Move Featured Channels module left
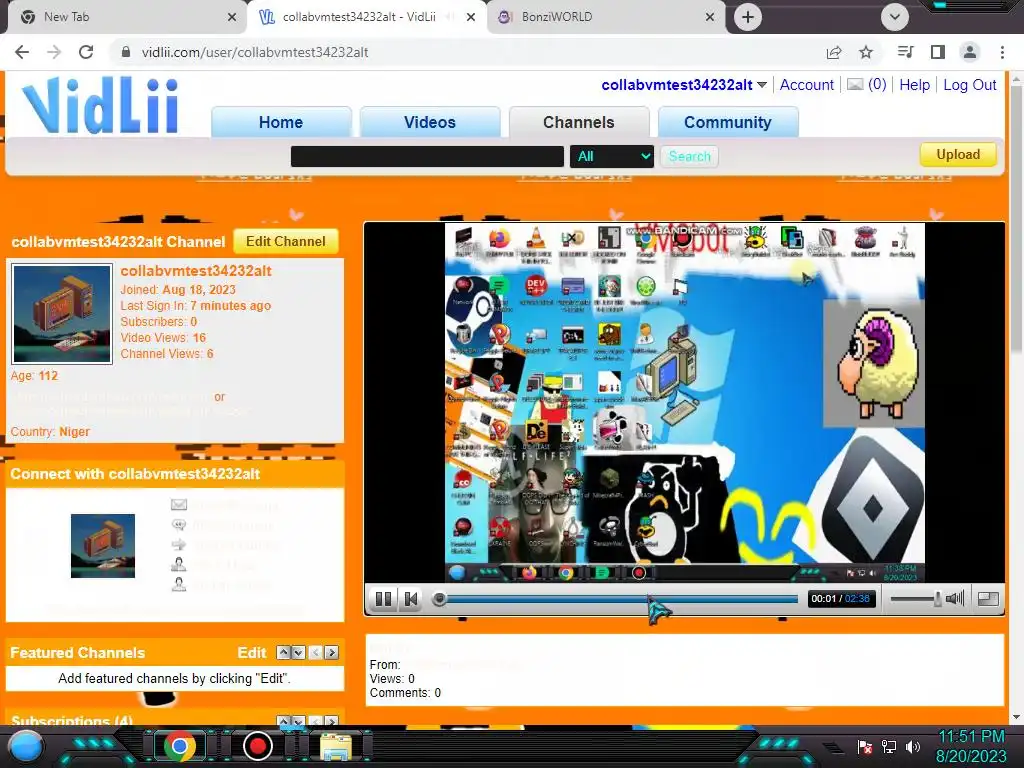This screenshot has height=768, width=1024. pos(315,652)
